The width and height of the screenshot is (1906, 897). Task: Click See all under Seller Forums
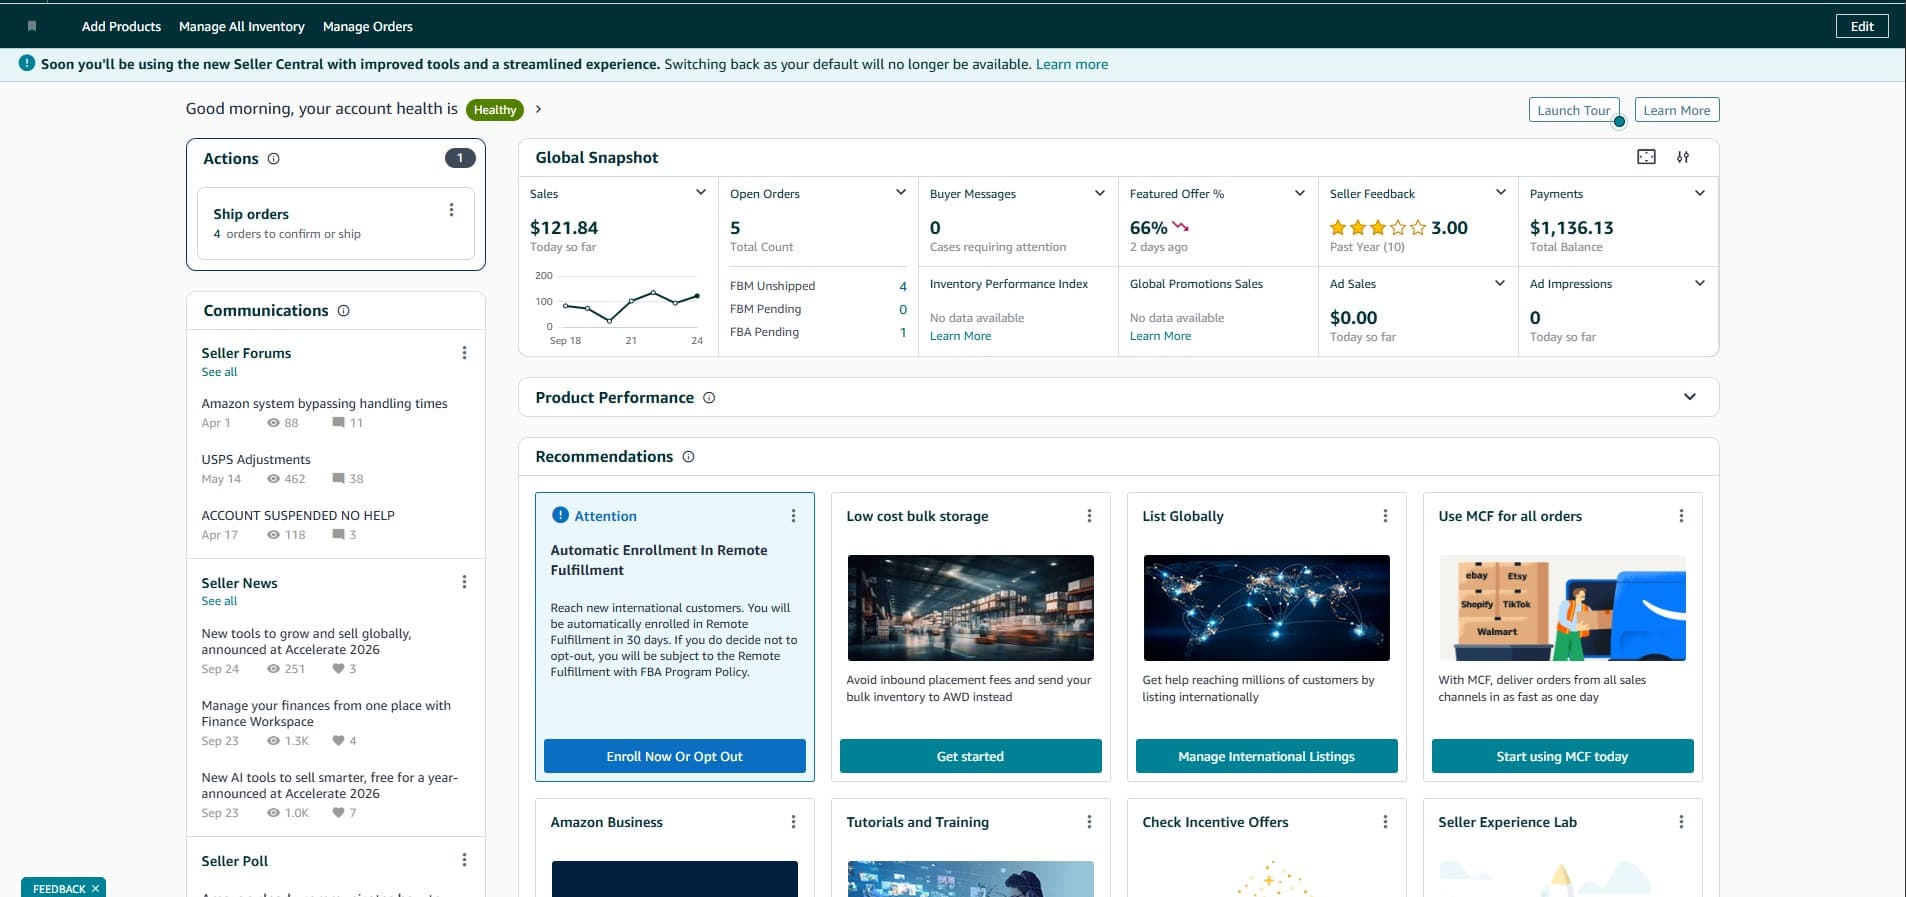click(x=219, y=372)
